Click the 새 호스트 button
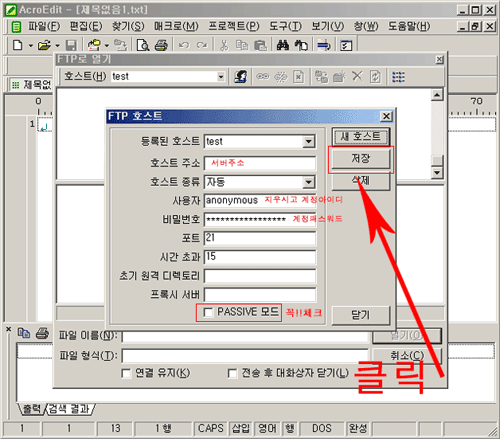The height and width of the screenshot is (439, 500). [x=361, y=136]
